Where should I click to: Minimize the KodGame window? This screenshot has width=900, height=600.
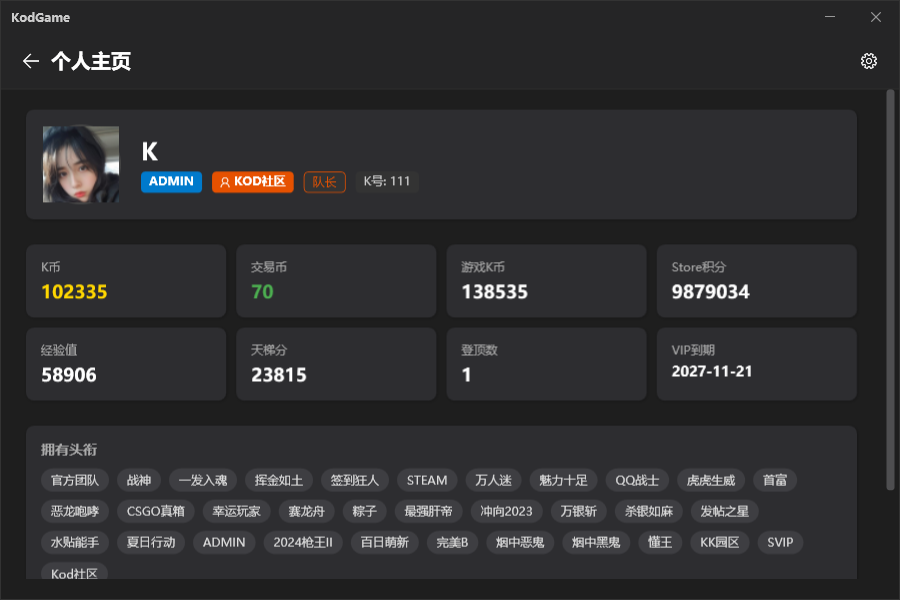click(829, 17)
